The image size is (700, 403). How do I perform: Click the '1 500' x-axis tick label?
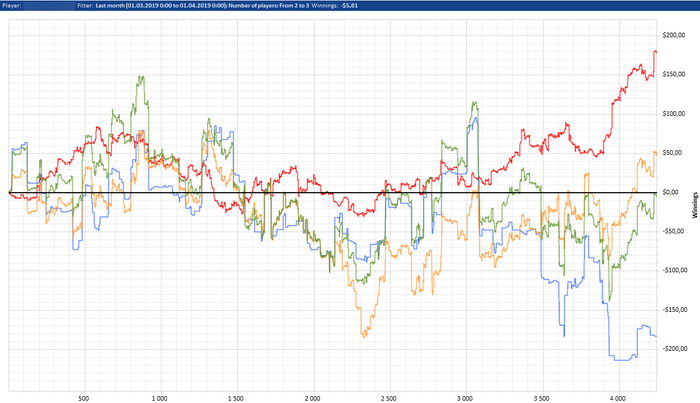point(236,399)
